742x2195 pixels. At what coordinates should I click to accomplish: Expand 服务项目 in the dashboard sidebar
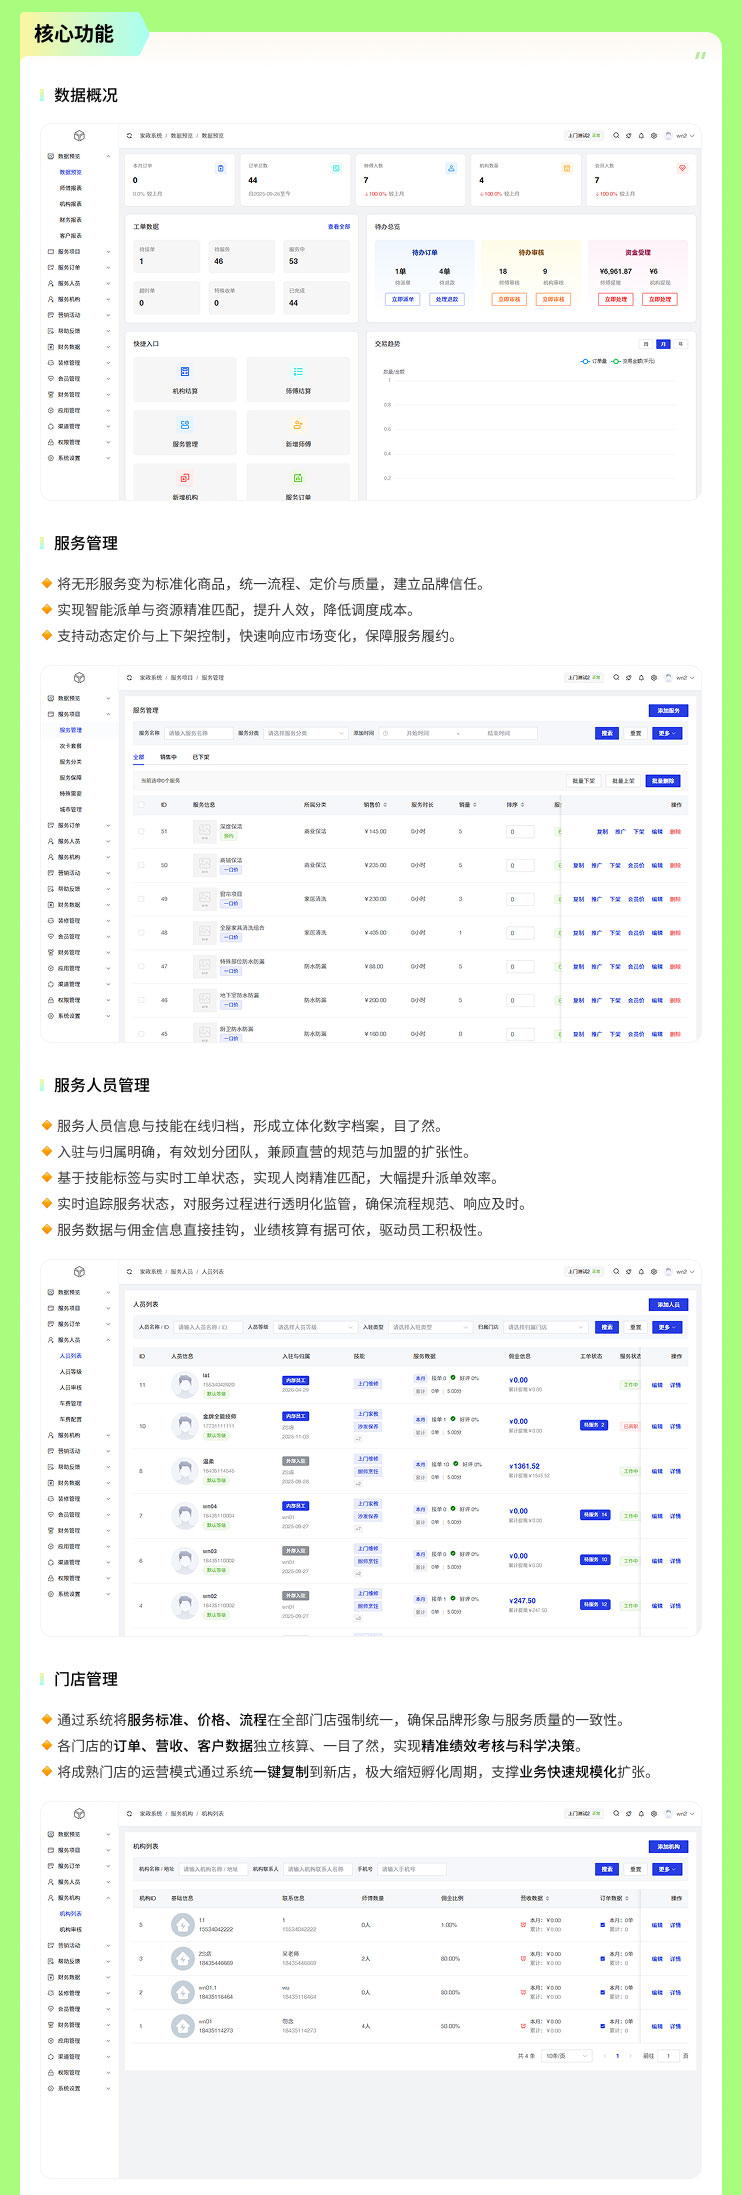78,252
